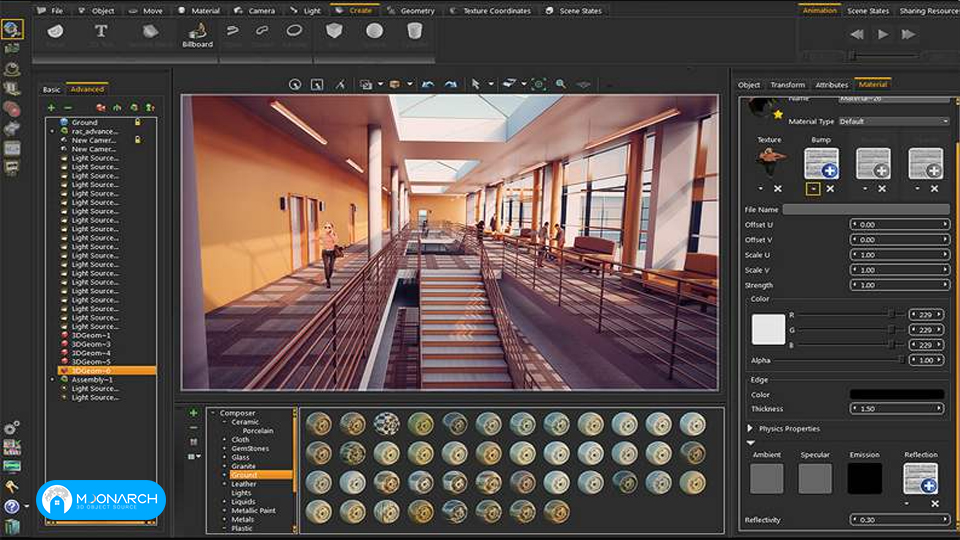Open the Material Type dropdown
The image size is (960, 540).
pos(894,121)
